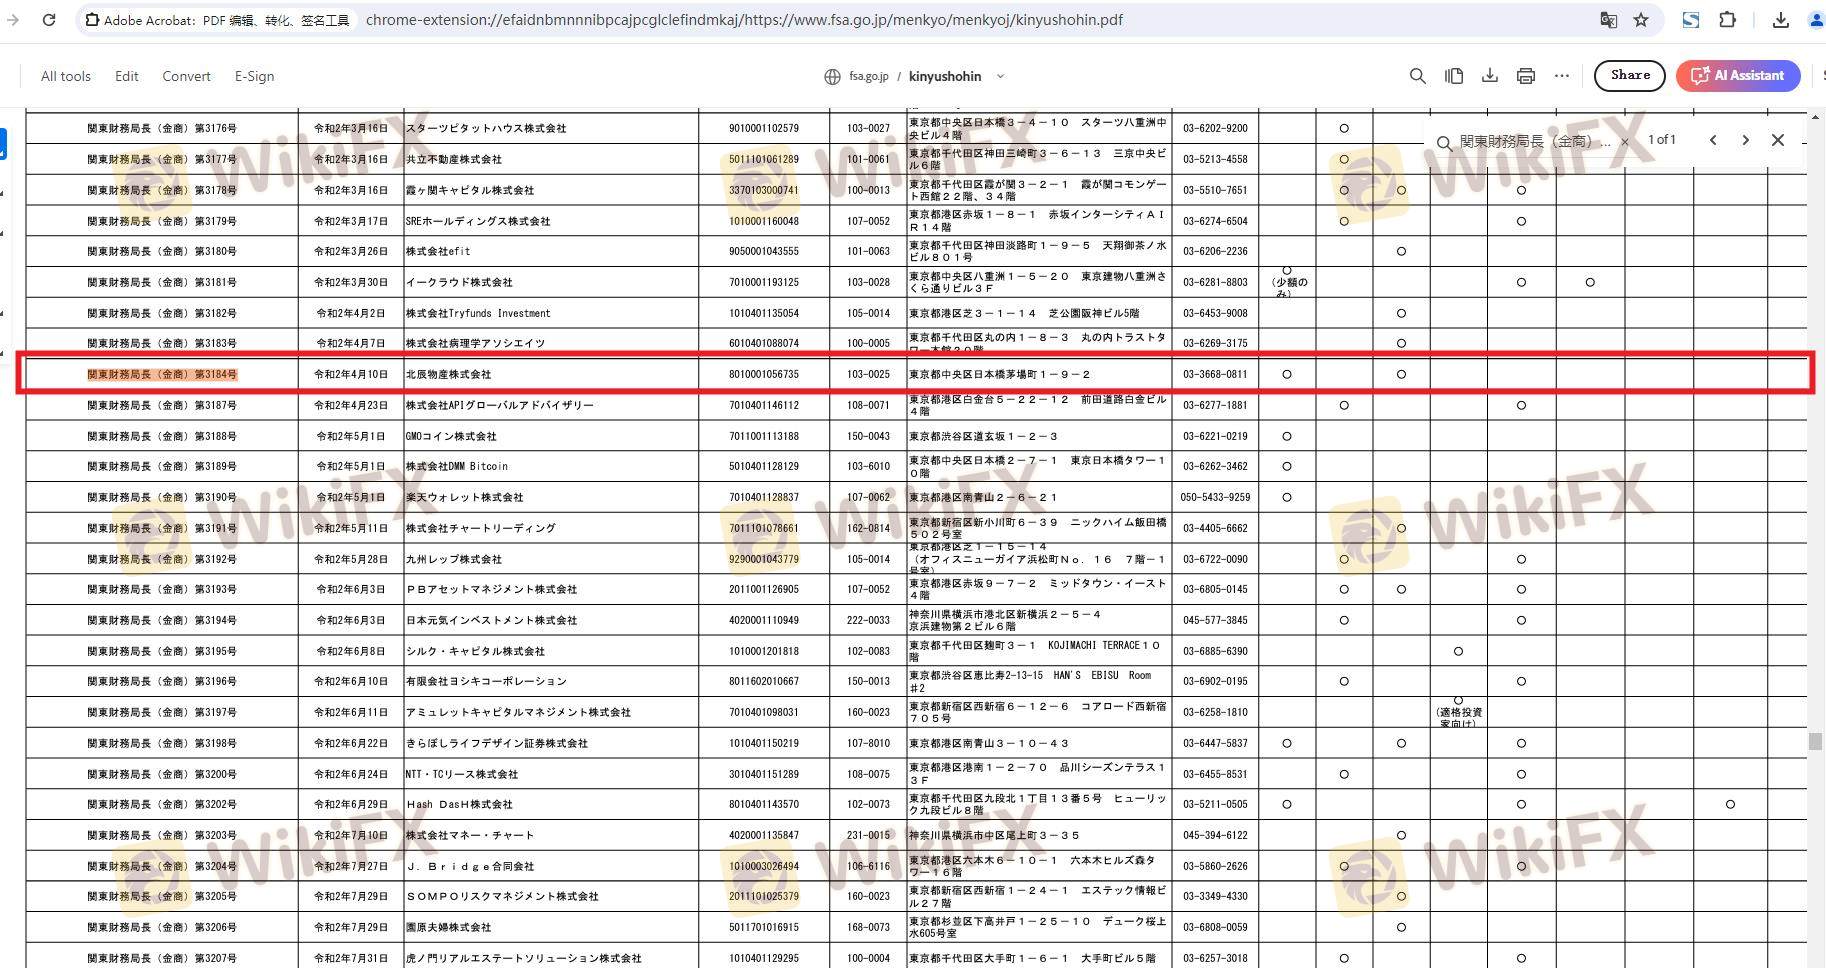Image resolution: width=1826 pixels, height=968 pixels.
Task: Expand the kinyushohin file name dropdown
Action: (1000, 76)
